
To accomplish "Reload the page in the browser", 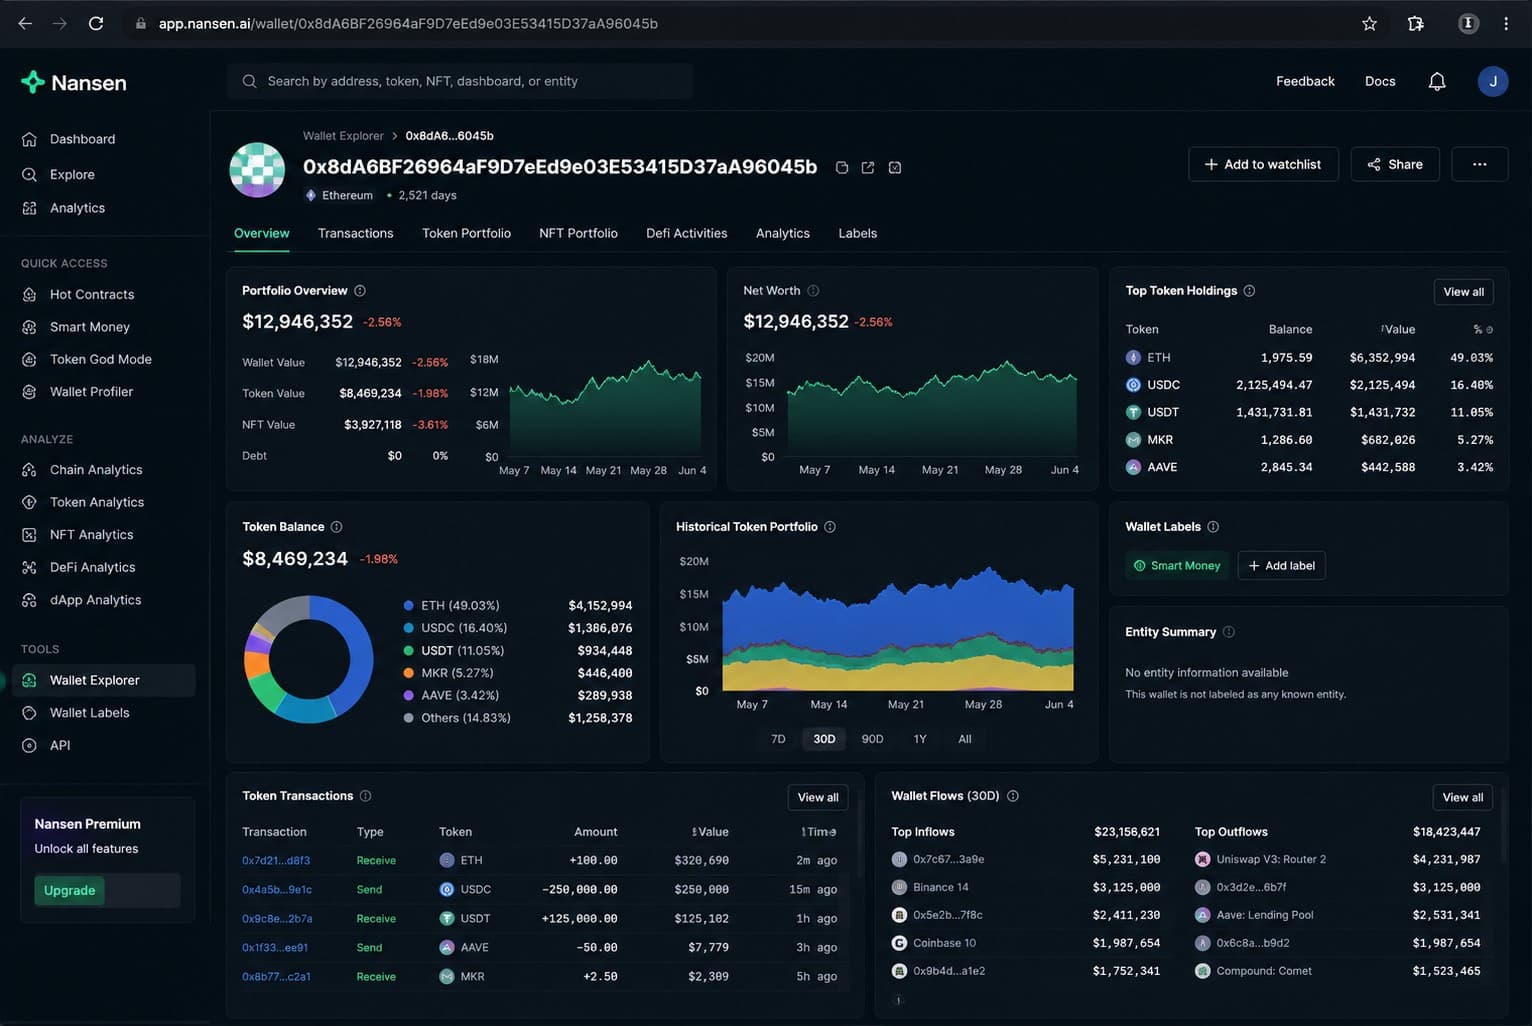I will (x=96, y=23).
